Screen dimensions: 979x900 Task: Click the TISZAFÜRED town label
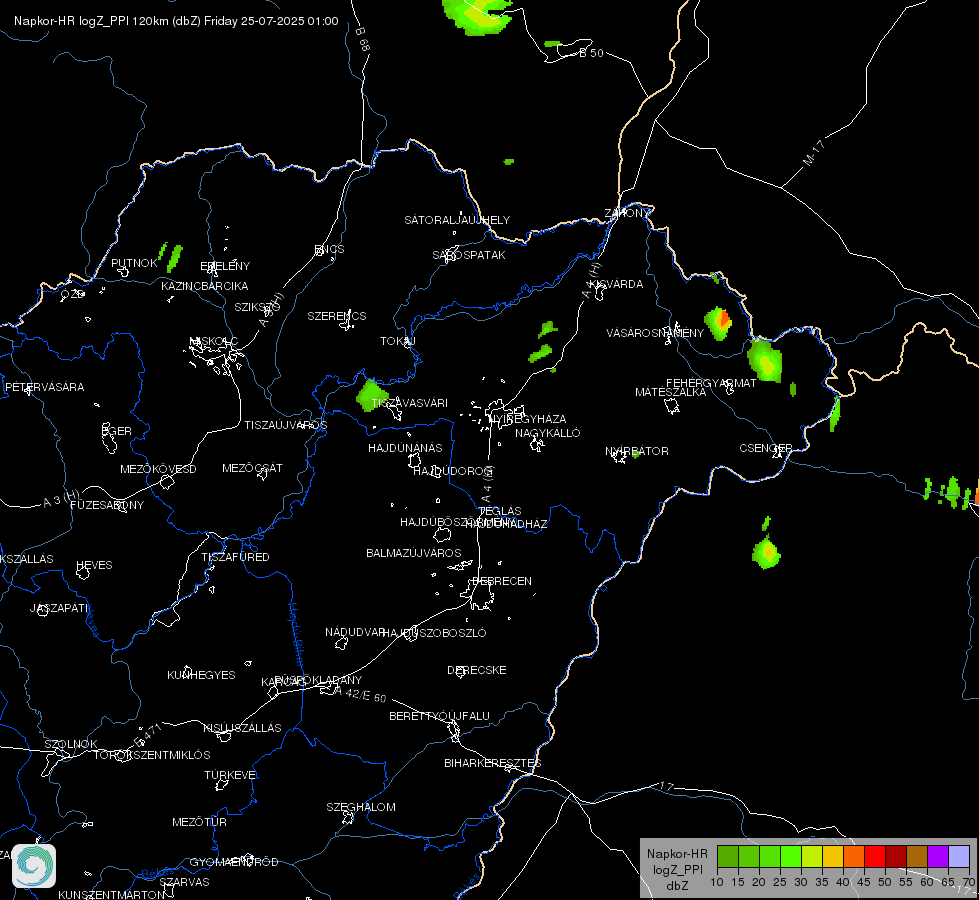(235, 556)
